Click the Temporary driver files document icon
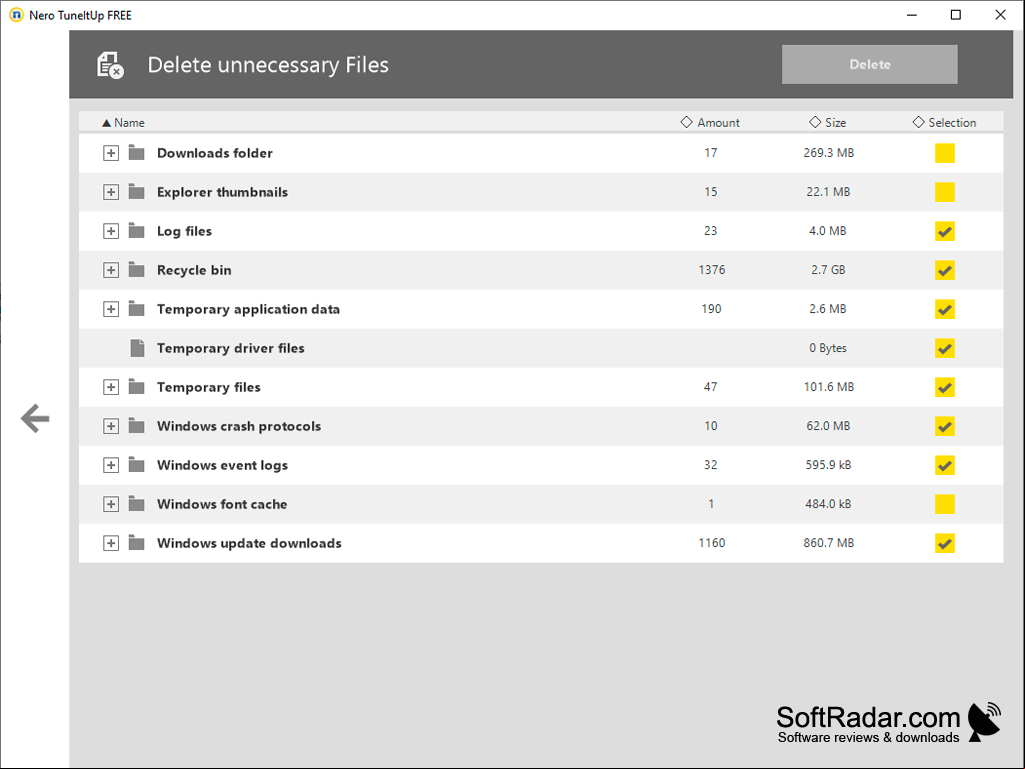The height and width of the screenshot is (769, 1025). [137, 348]
